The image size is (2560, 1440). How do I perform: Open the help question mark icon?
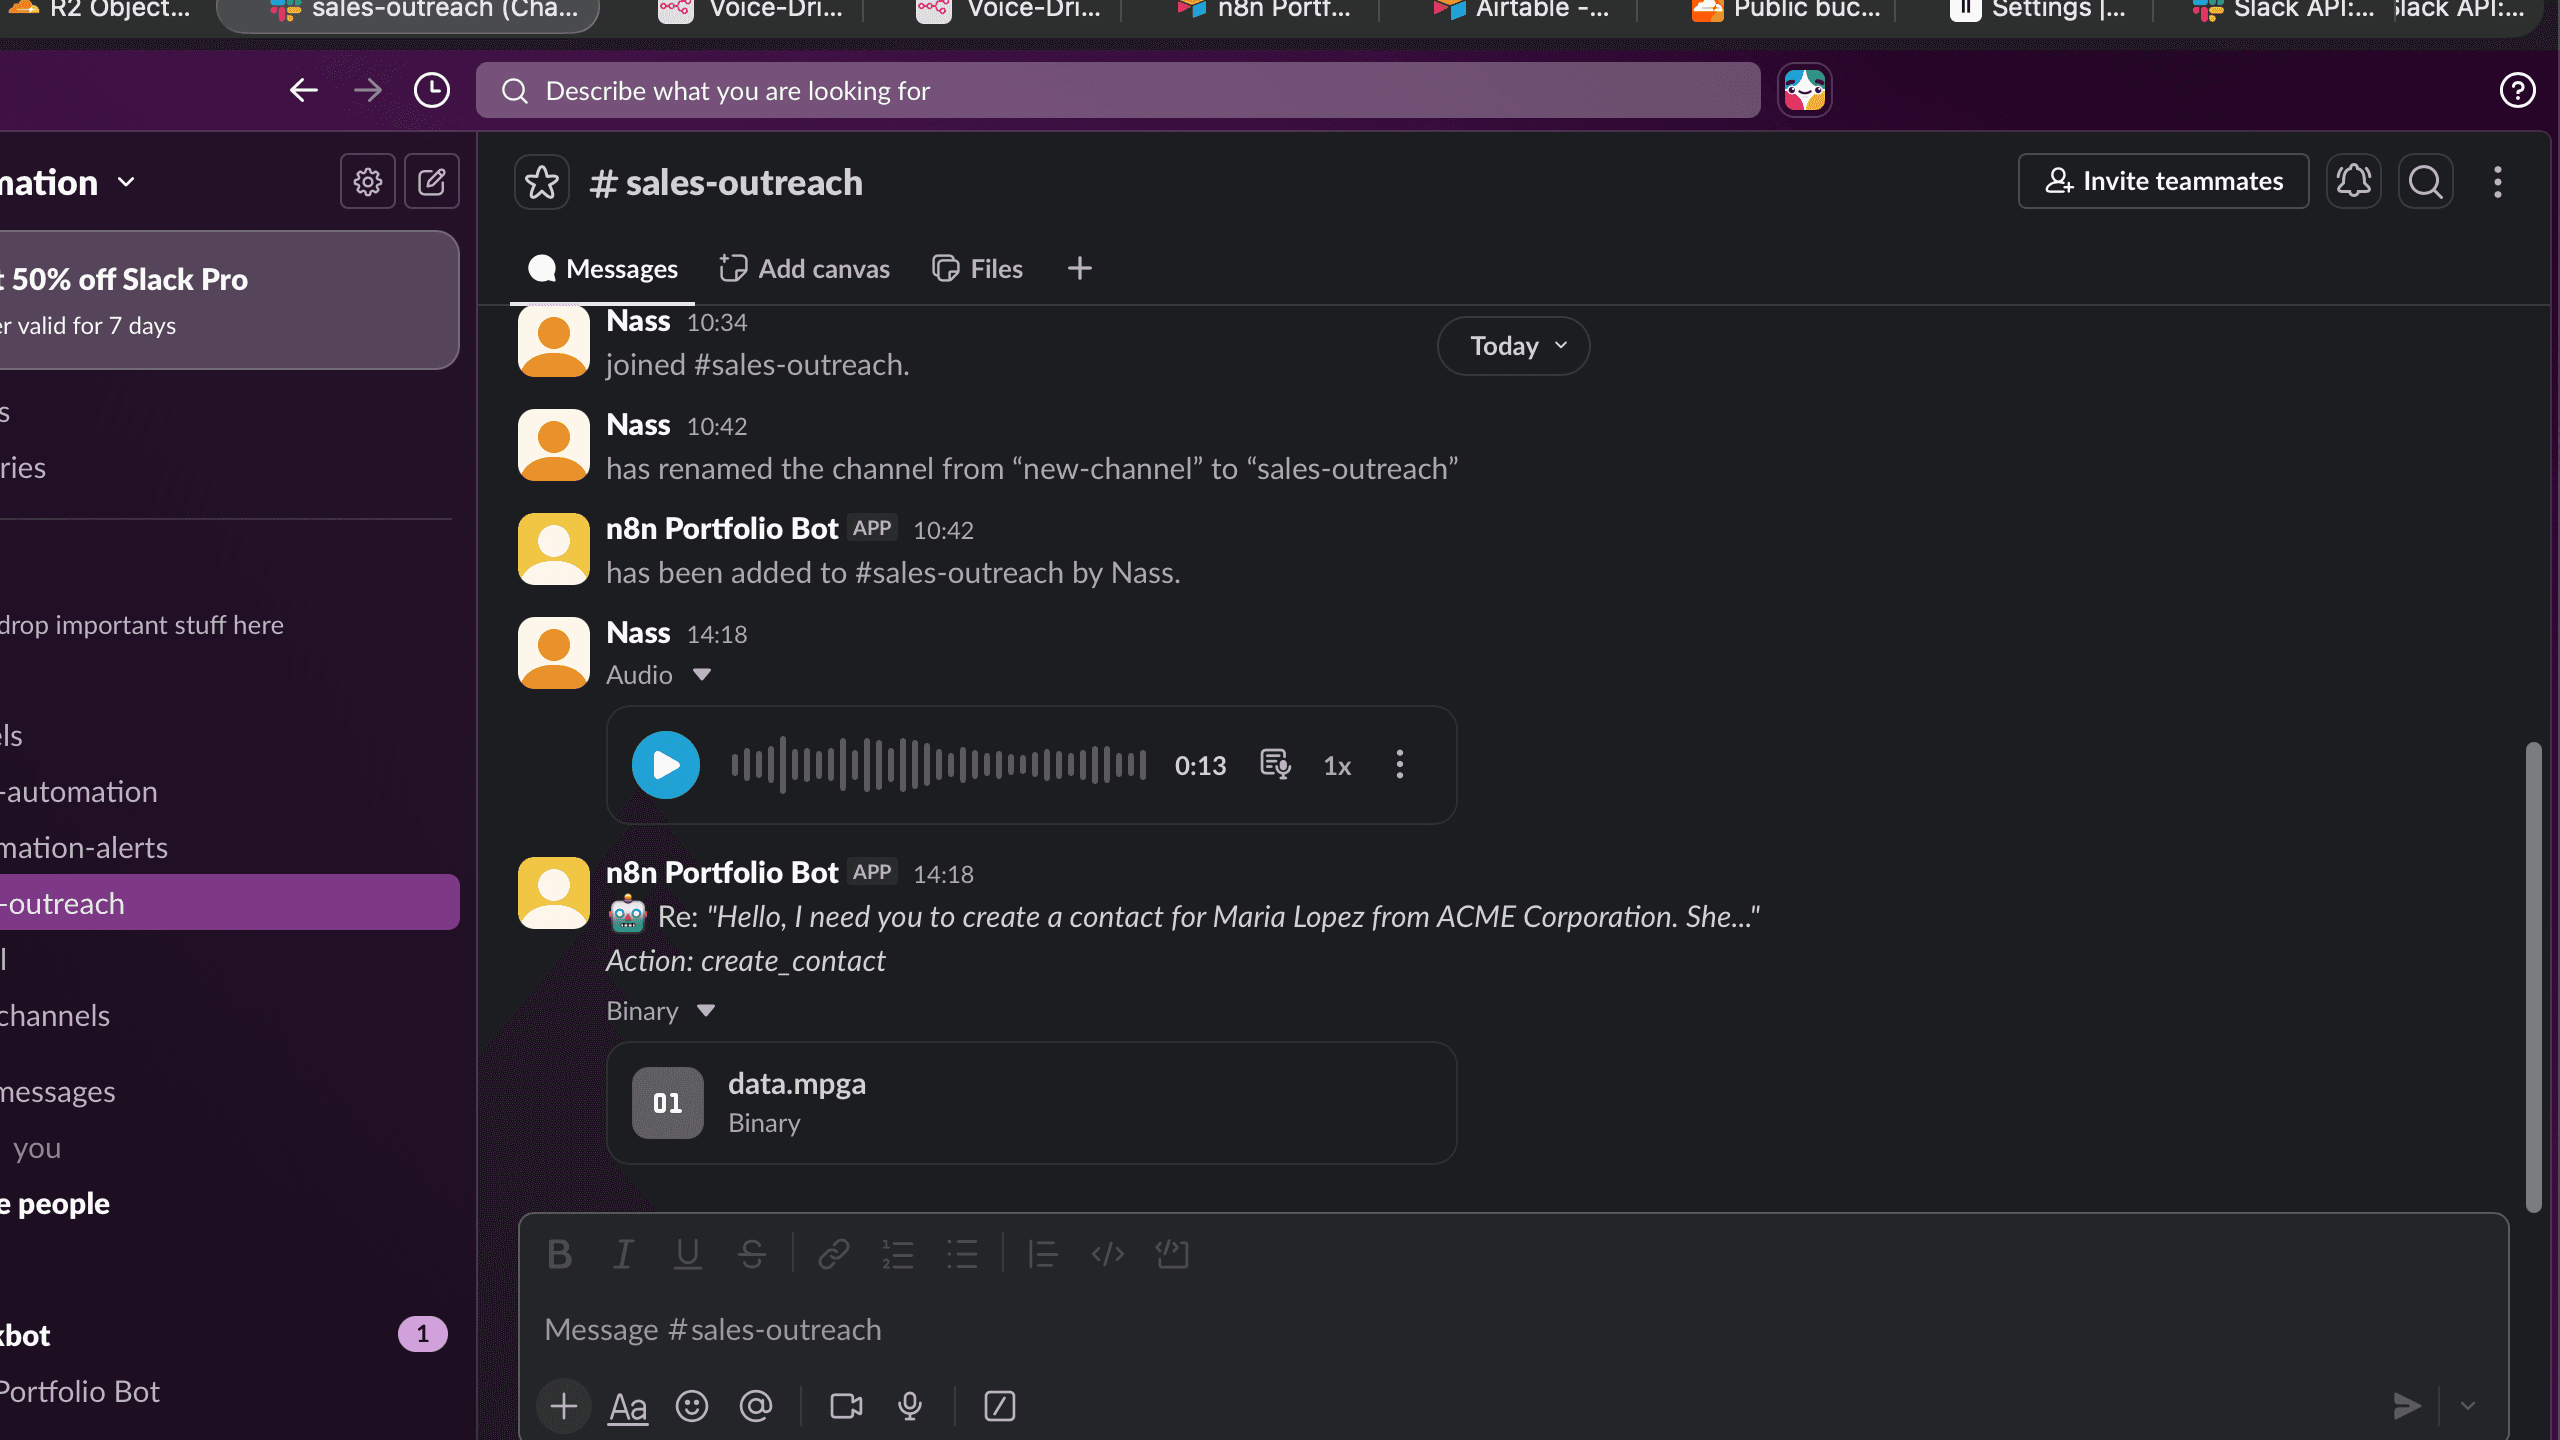point(2517,90)
